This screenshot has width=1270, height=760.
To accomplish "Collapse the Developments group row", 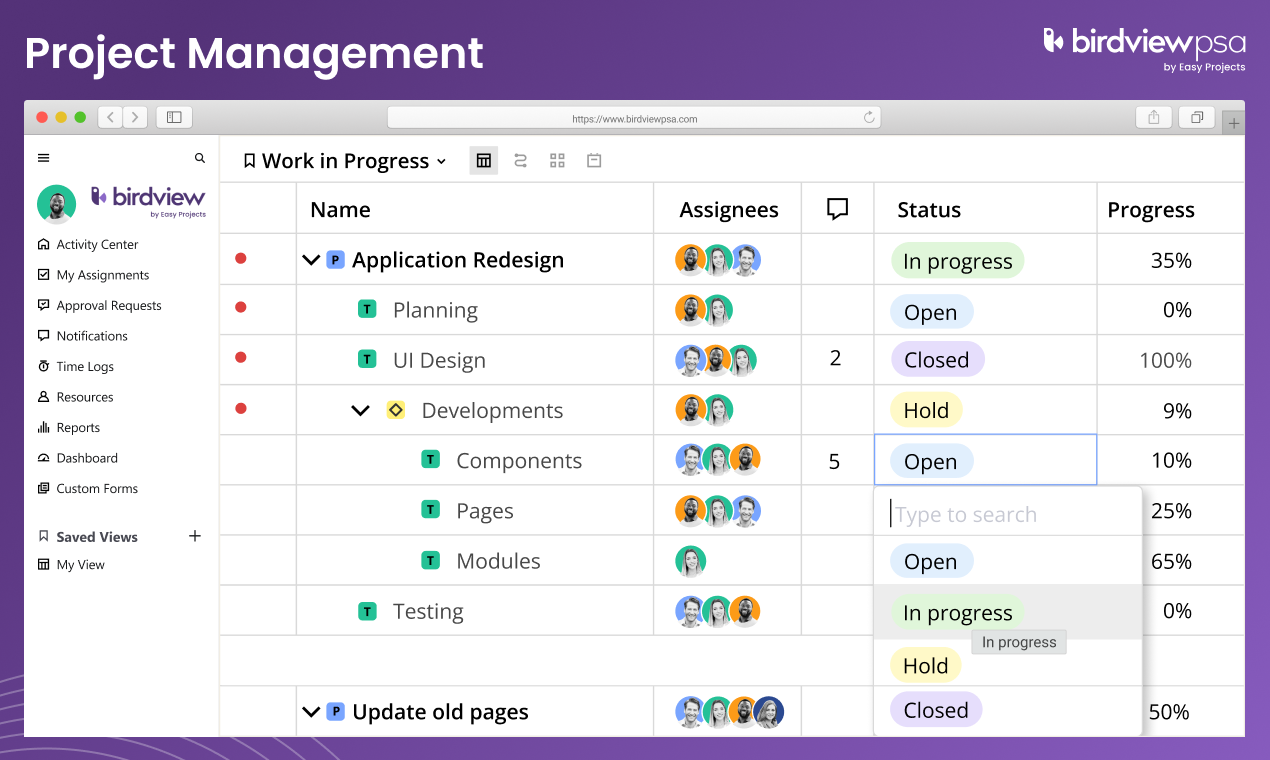I will tap(361, 410).
